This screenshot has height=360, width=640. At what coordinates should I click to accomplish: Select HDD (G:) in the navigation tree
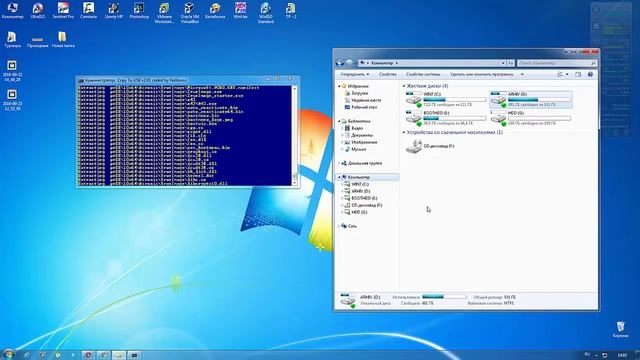point(359,212)
